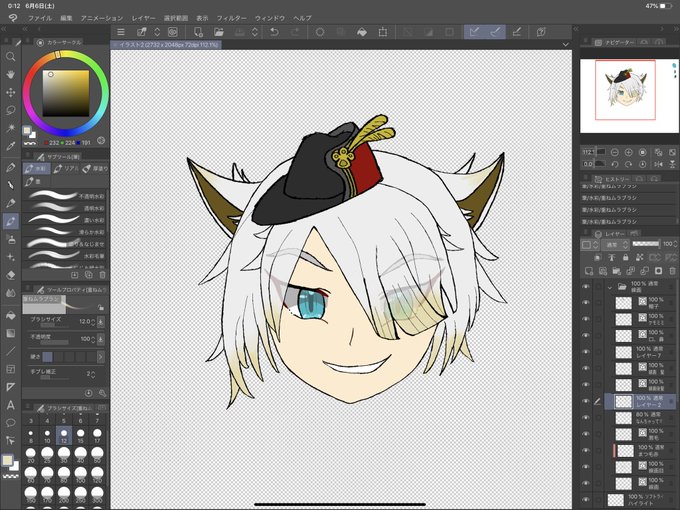Click the main drawing color swatch
Screen dimensions: 680x510
click(7, 460)
